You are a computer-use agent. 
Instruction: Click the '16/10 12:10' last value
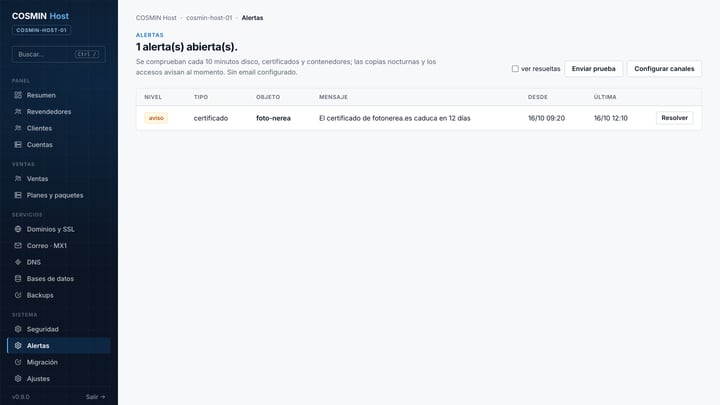611,118
